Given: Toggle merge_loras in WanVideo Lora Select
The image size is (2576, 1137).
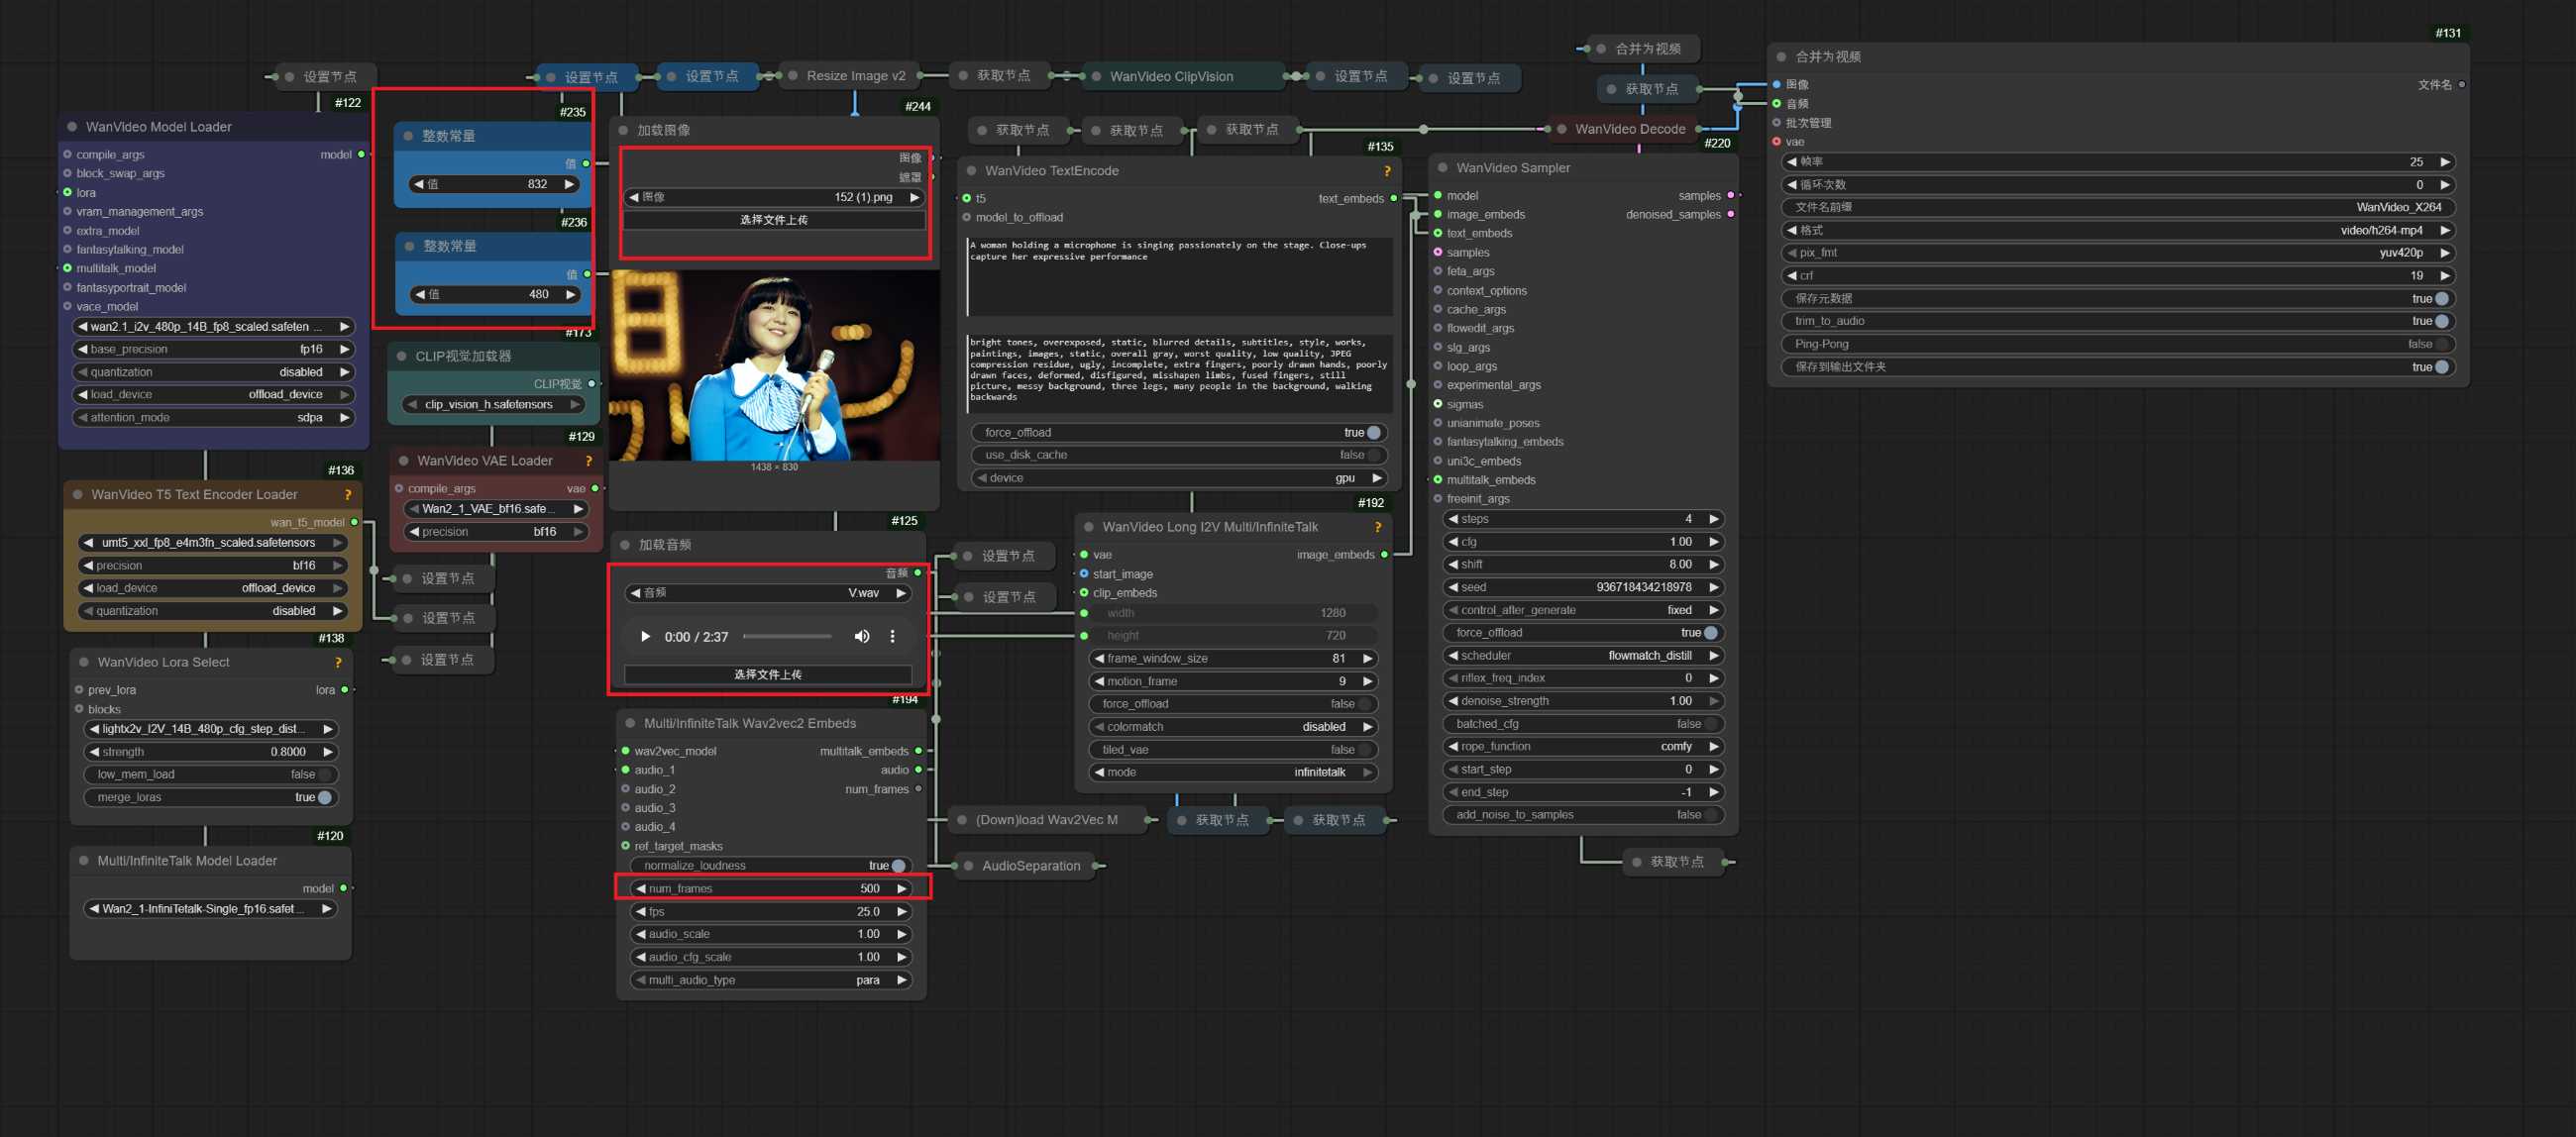Looking at the screenshot, I should [323, 797].
